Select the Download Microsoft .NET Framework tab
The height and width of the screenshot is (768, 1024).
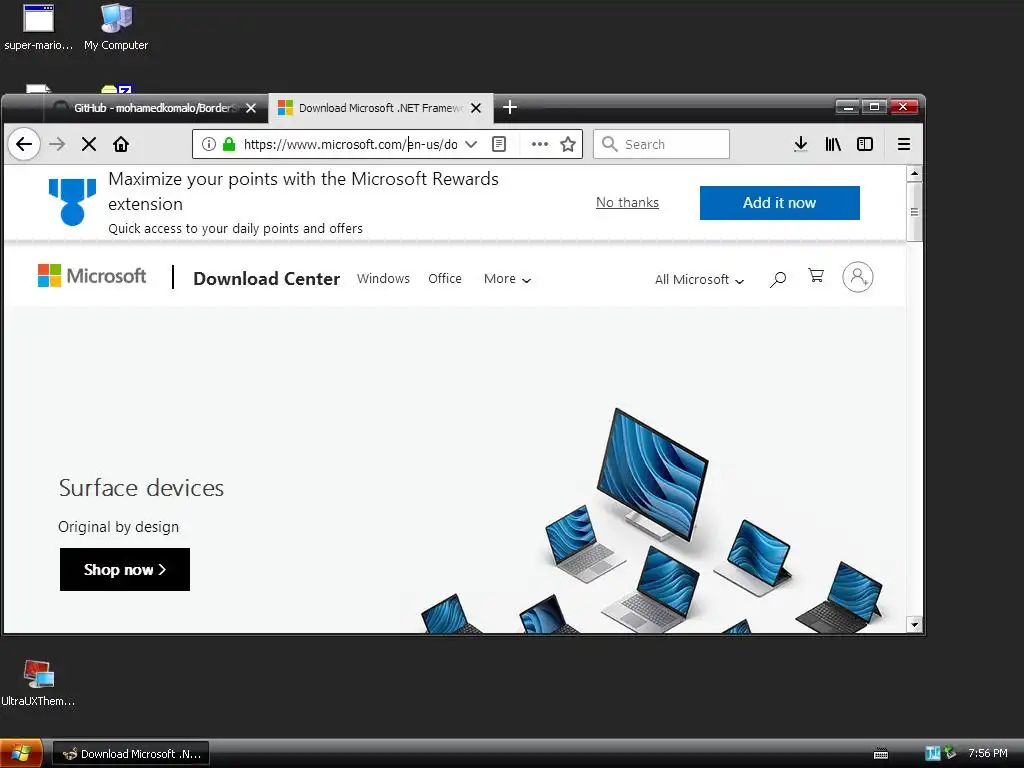click(380, 108)
